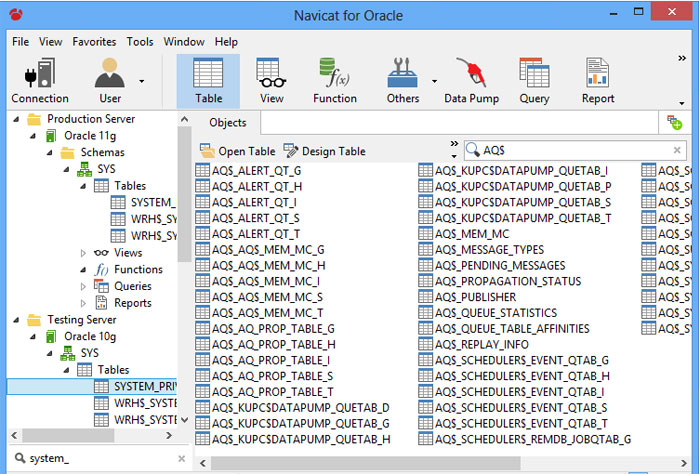The image size is (700, 474).
Task: Clear the system_ search box
Action: (181, 458)
